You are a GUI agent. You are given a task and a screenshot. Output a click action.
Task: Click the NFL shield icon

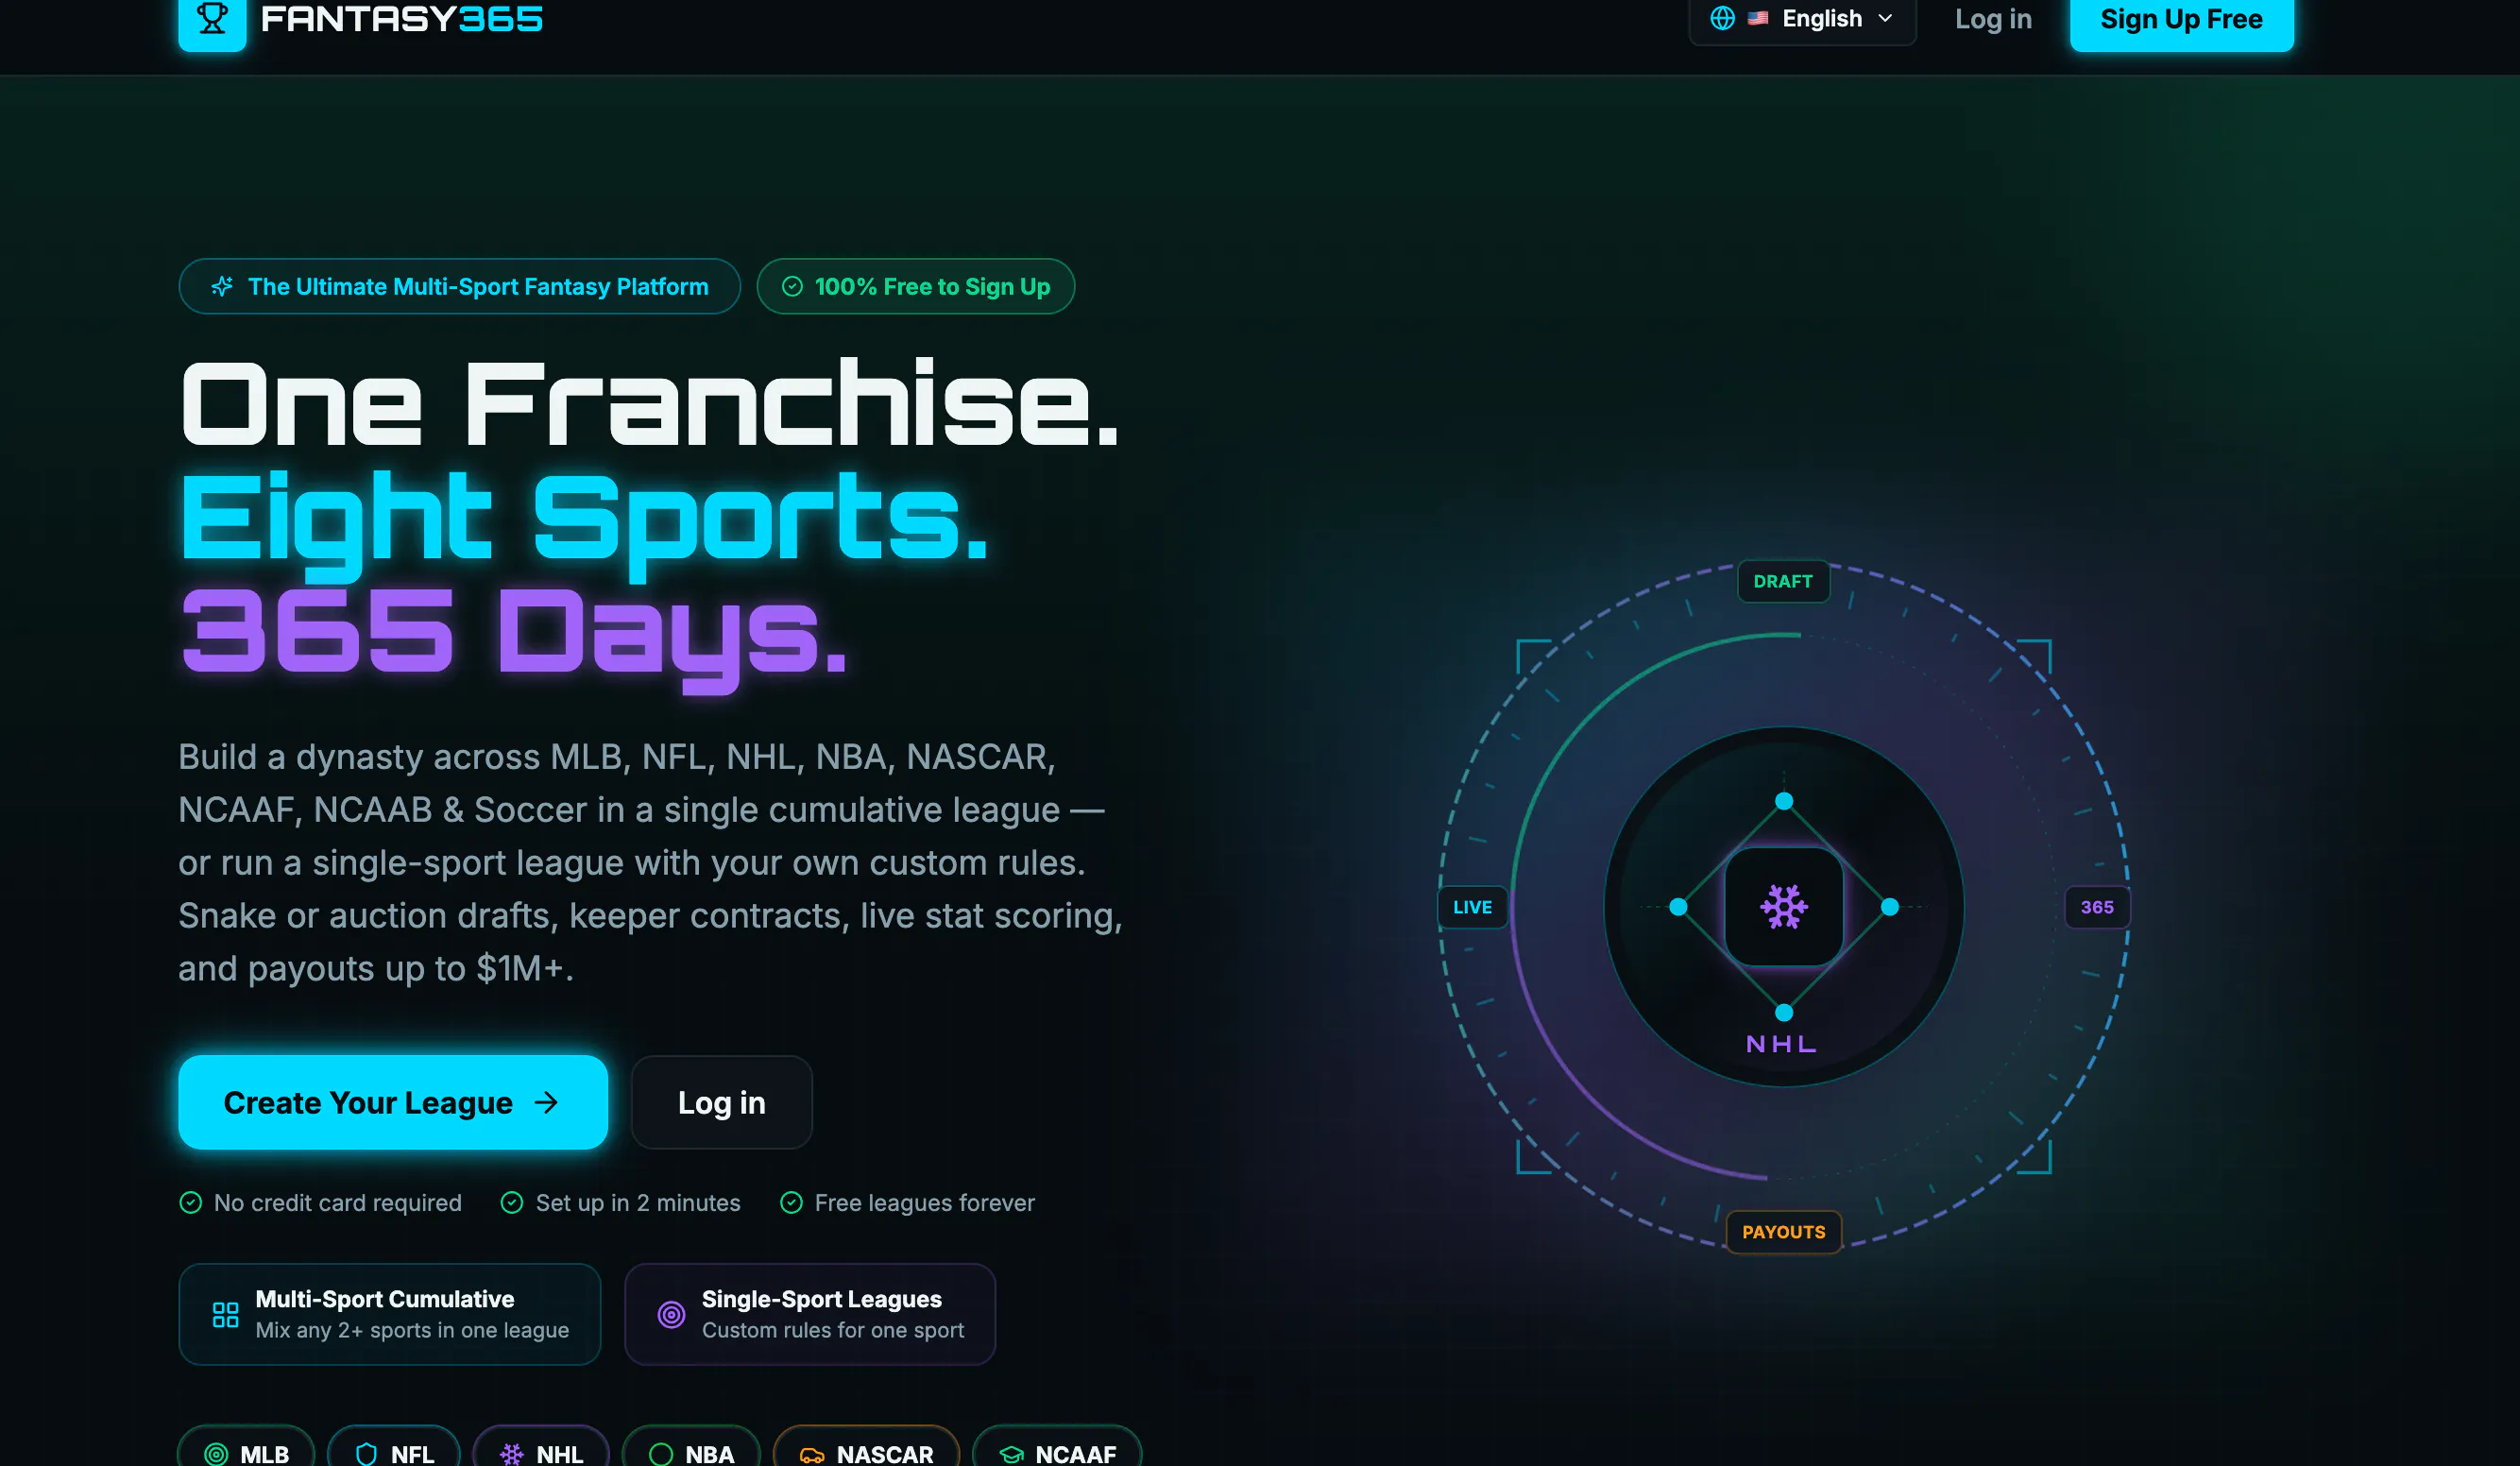coord(367,1454)
